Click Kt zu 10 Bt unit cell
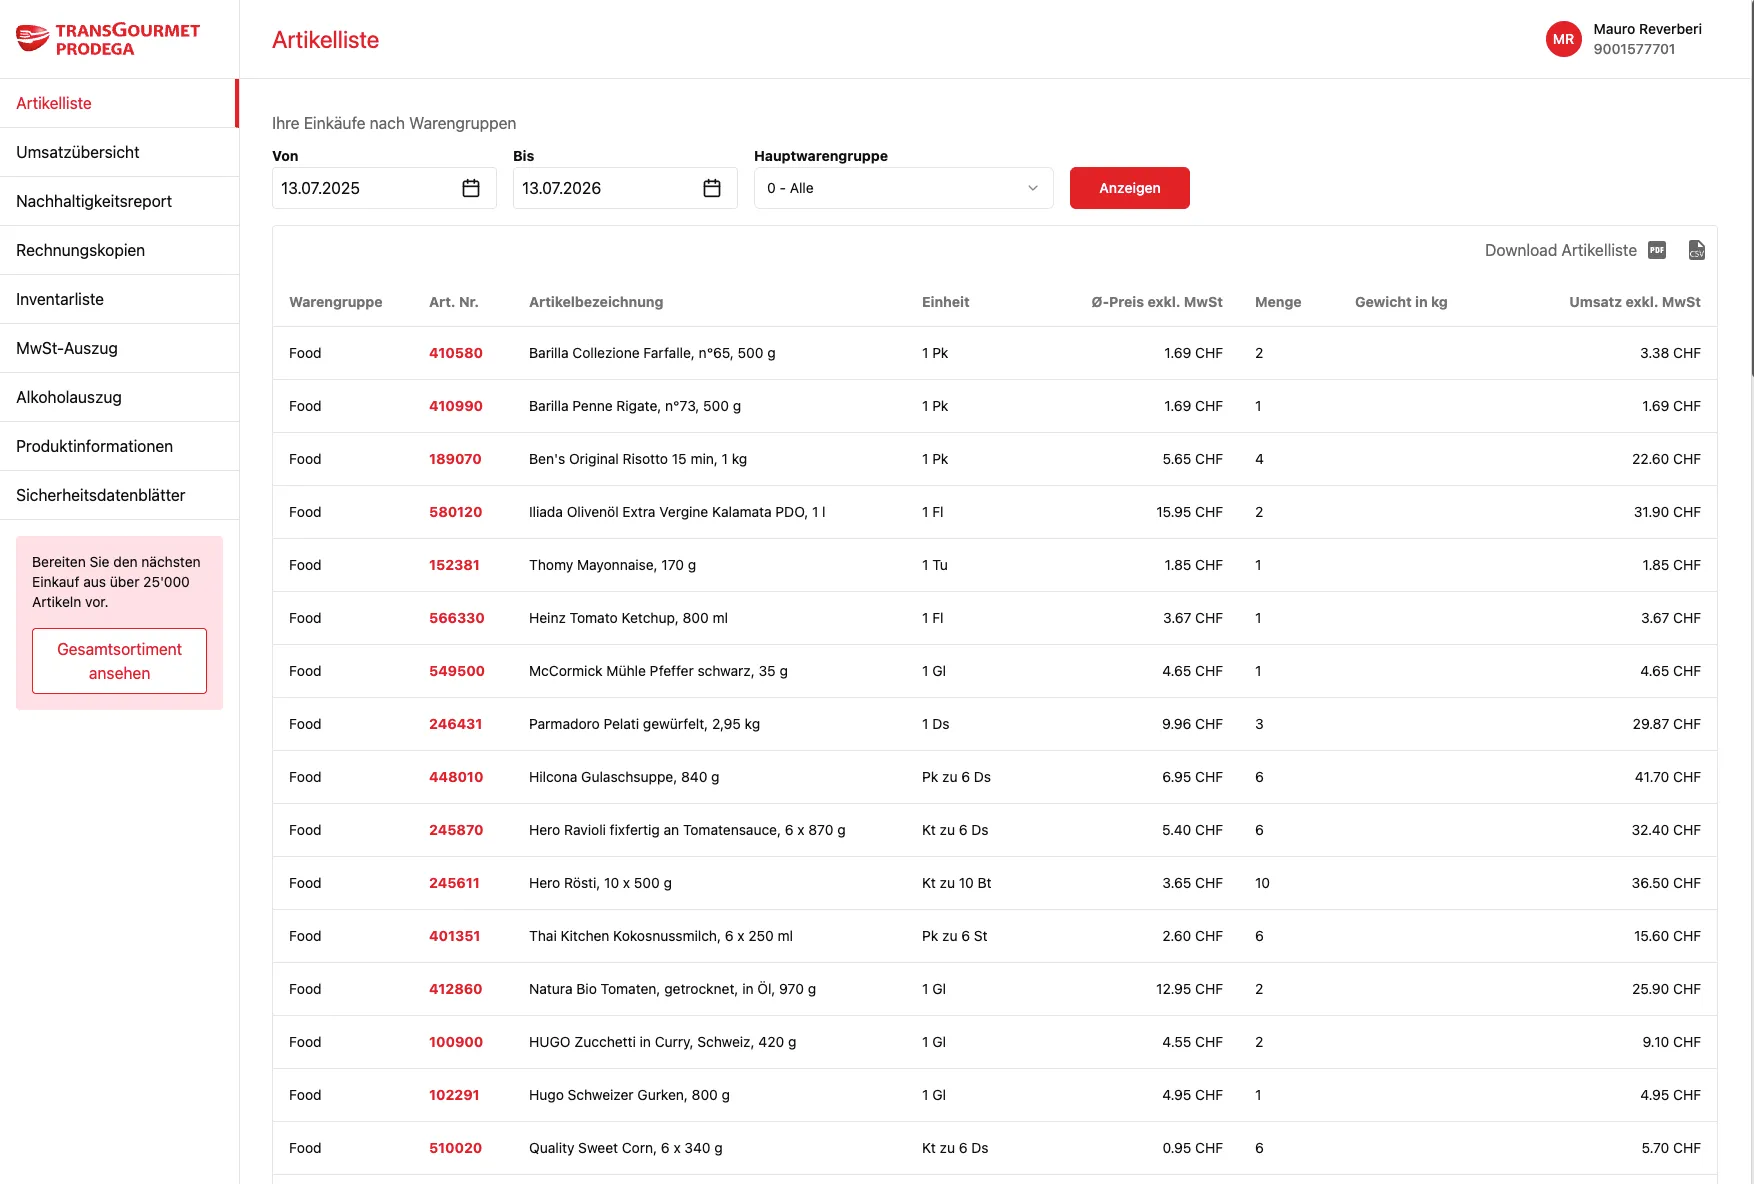1754x1184 pixels. click(x=957, y=883)
